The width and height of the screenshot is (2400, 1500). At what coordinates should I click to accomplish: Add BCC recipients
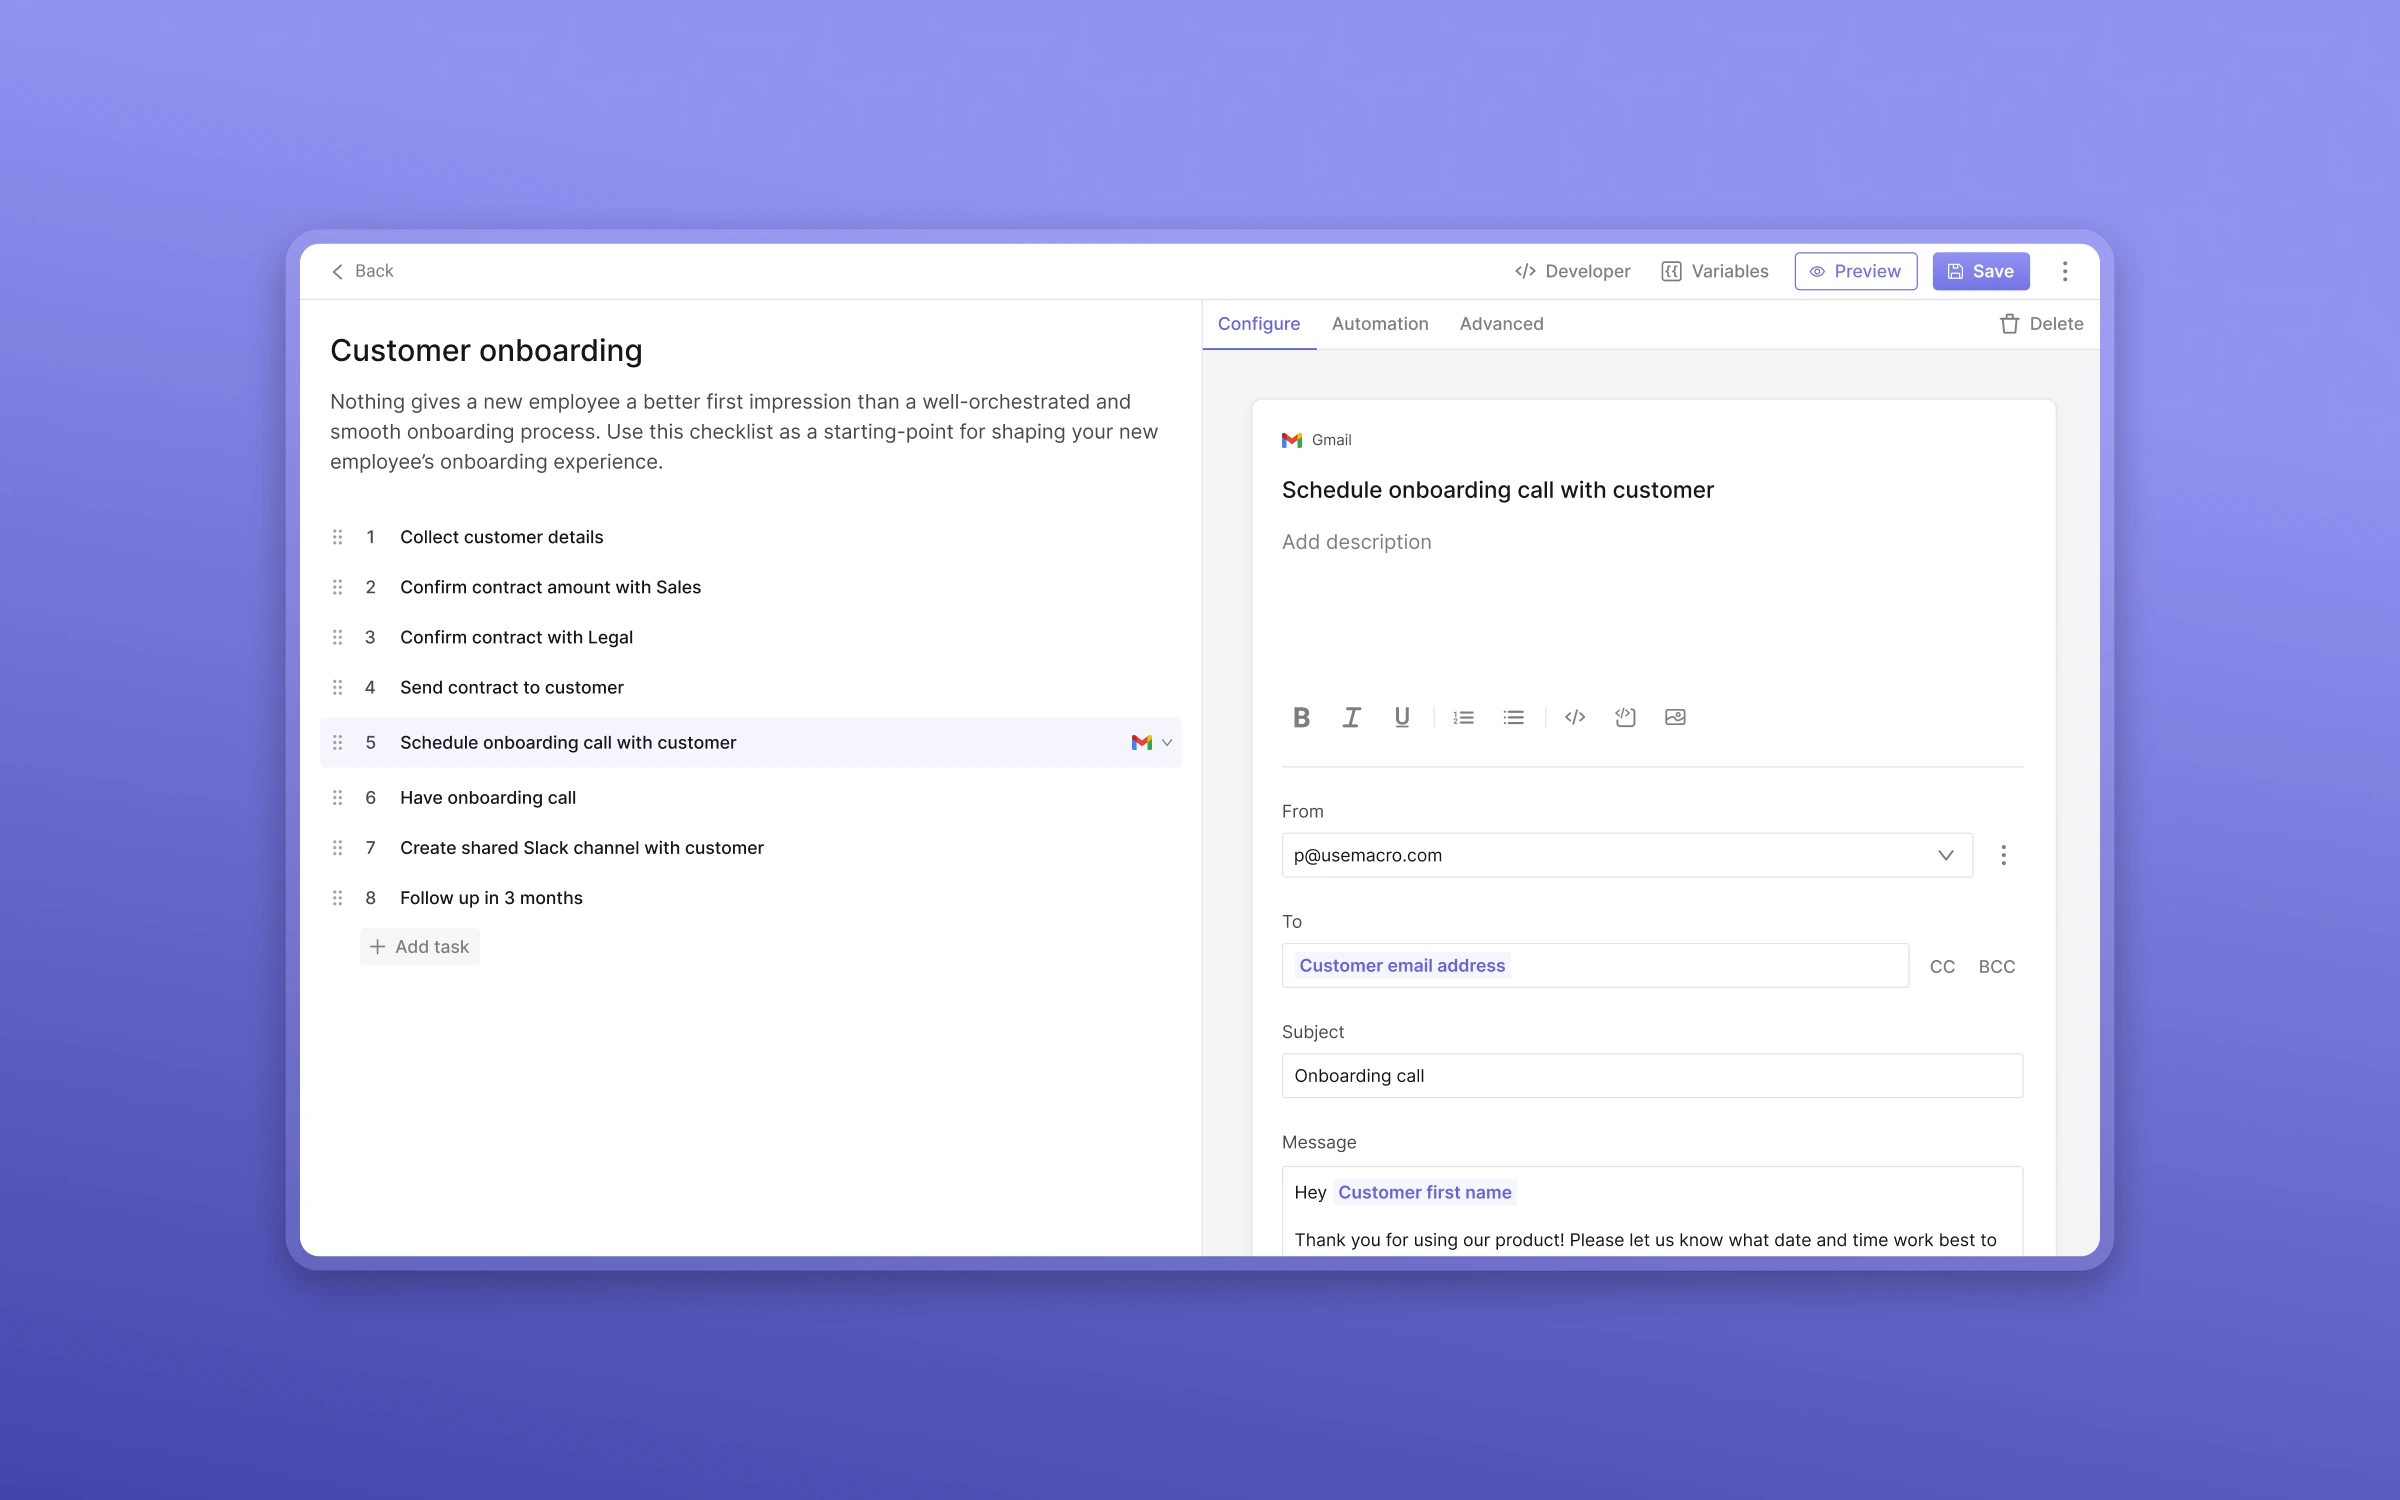pyautogui.click(x=1997, y=966)
